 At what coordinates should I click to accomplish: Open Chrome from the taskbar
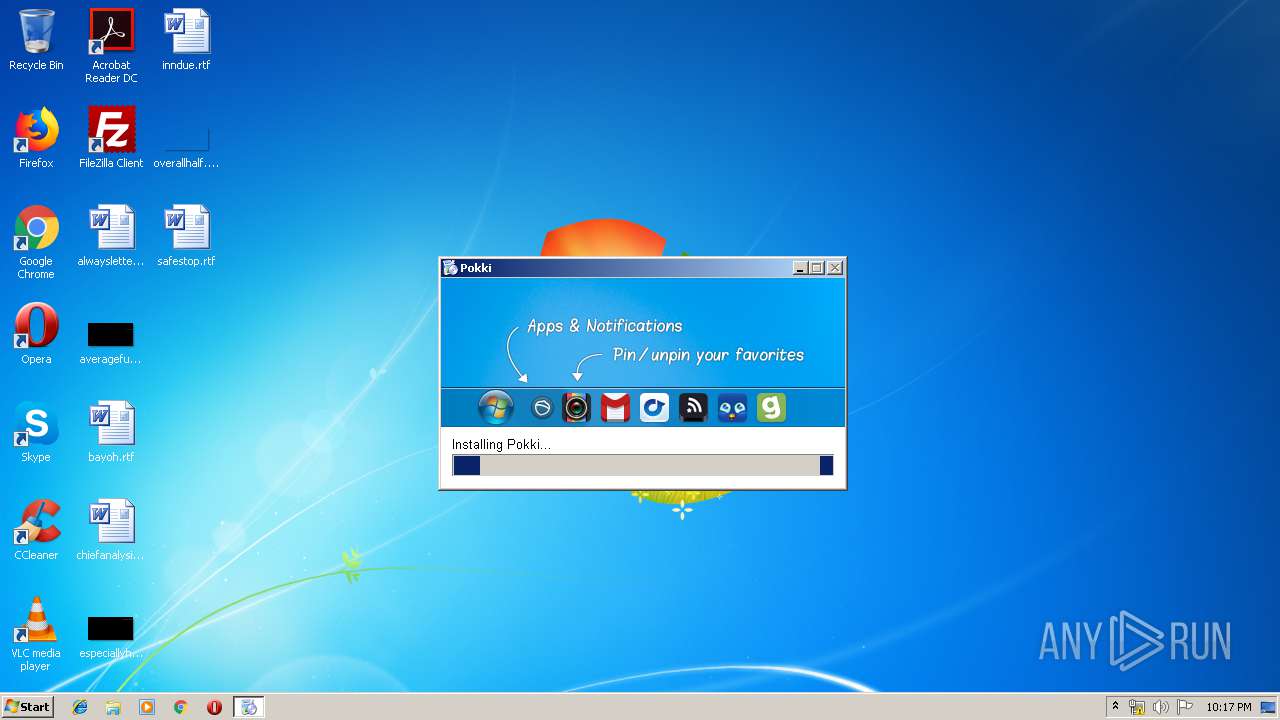click(x=180, y=707)
